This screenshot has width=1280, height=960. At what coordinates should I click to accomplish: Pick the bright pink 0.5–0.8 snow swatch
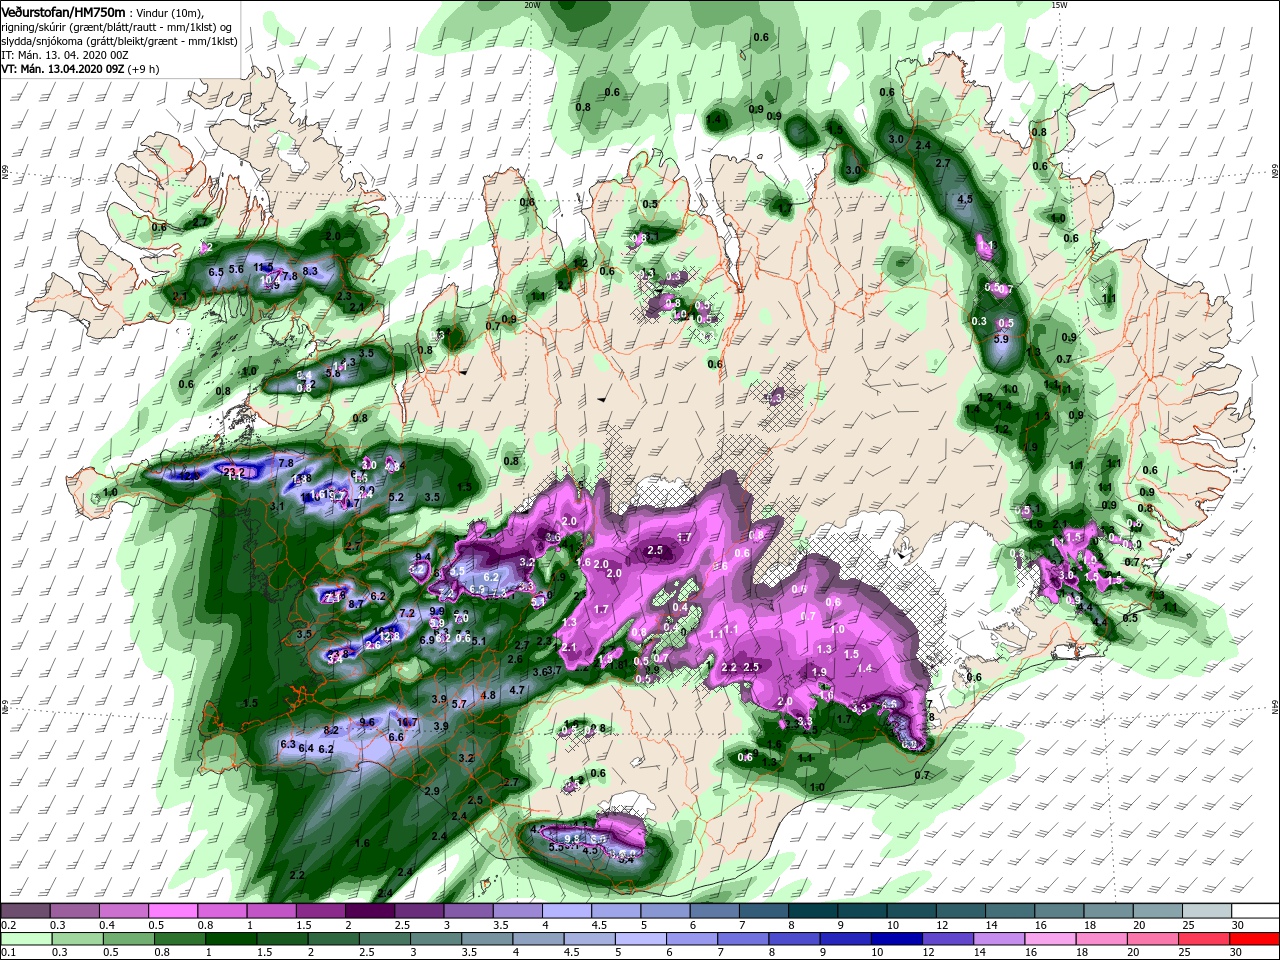172,911
